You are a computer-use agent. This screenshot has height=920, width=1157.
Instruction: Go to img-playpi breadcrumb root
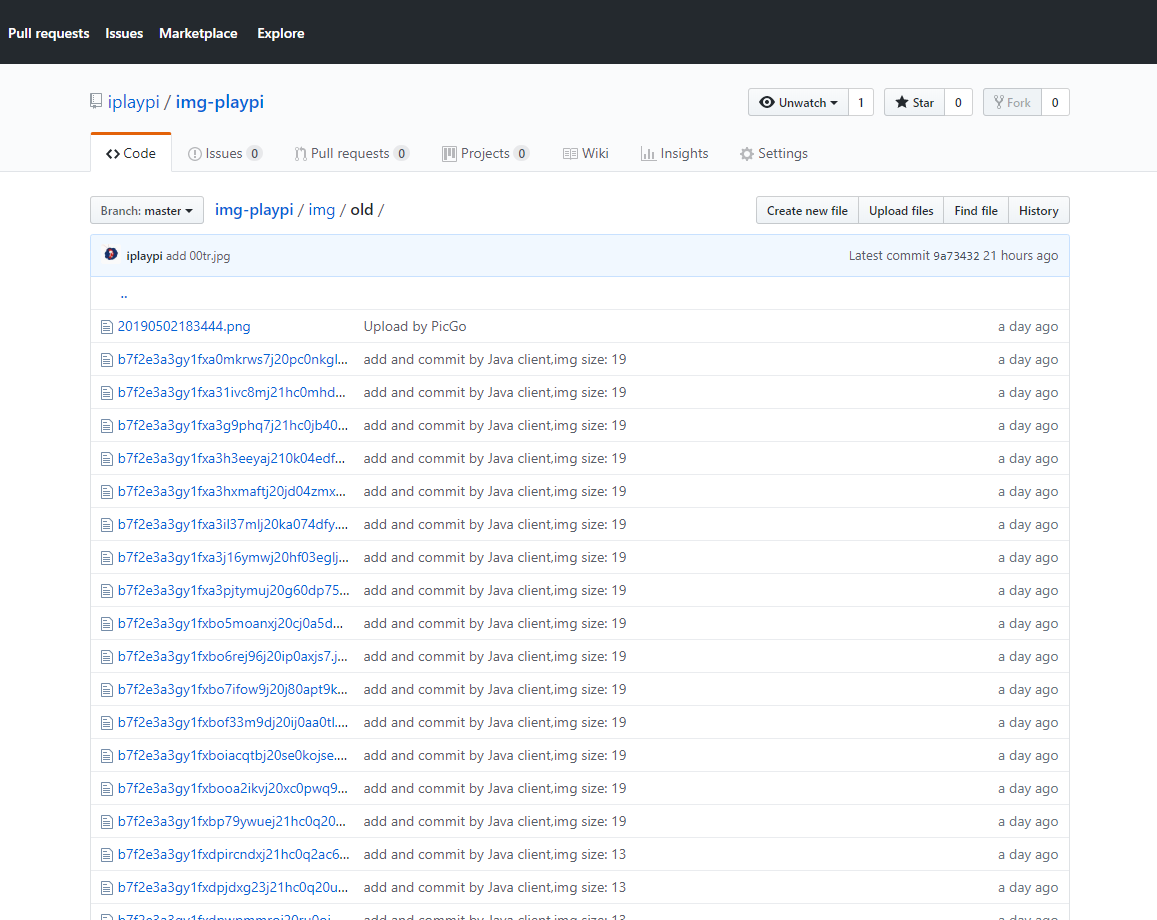click(254, 210)
